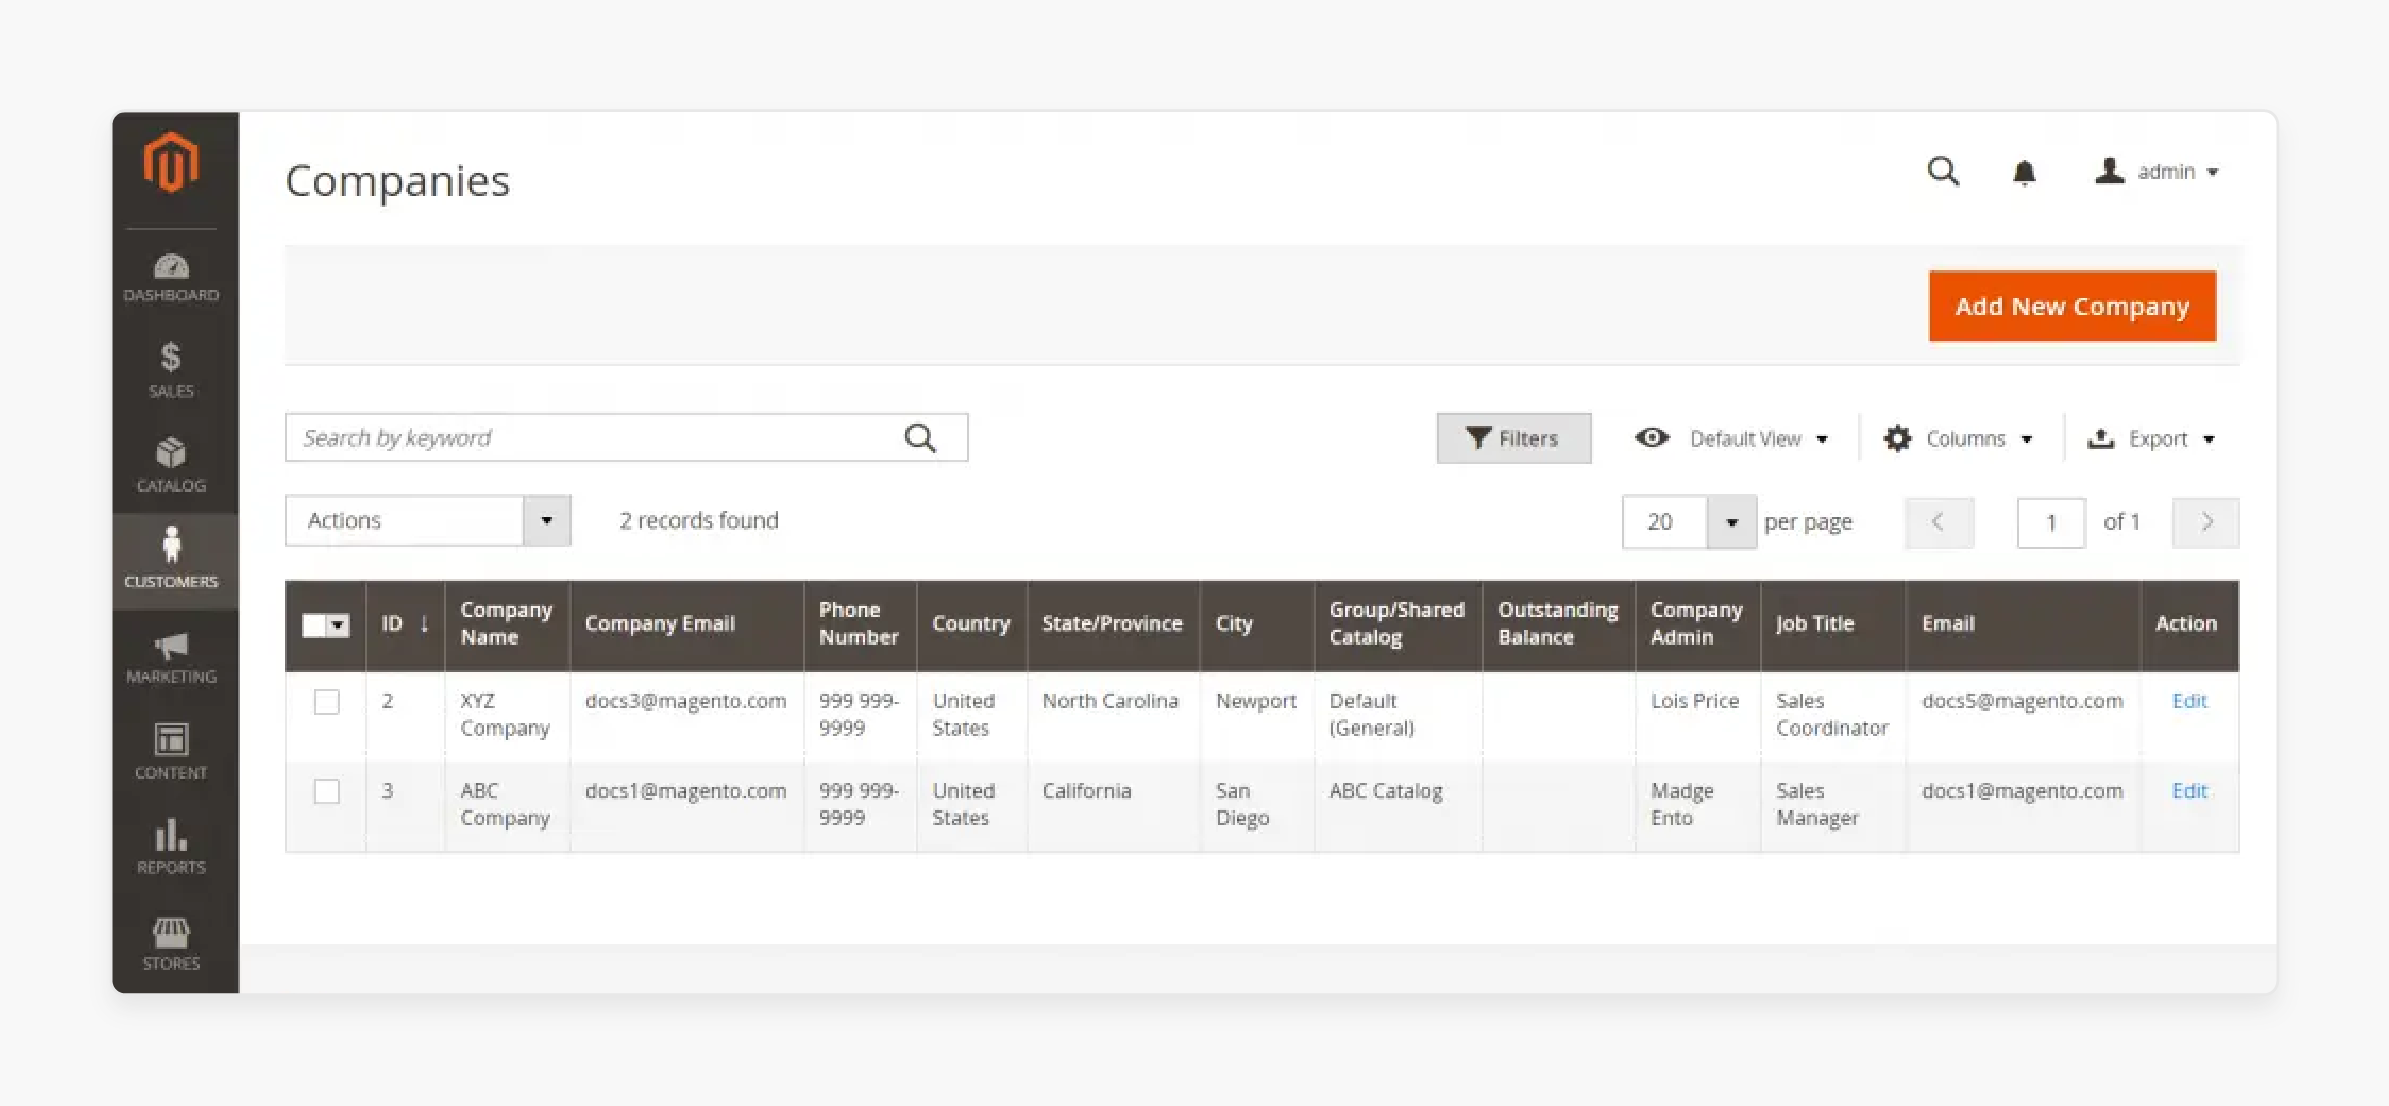The image size is (2389, 1106).
Task: Open the Sales sidebar menu
Action: 171,371
